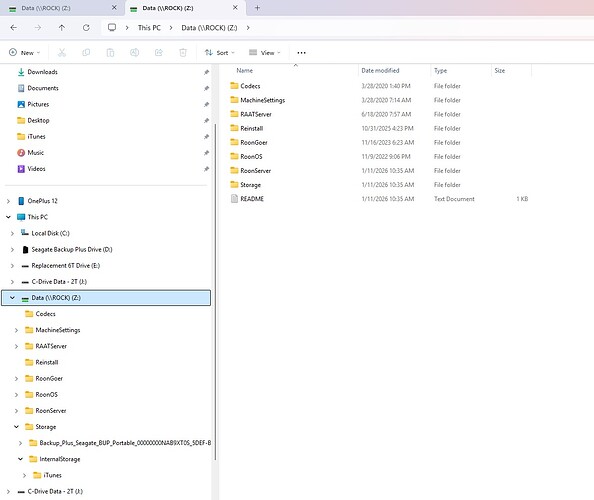Click the pin icon beside Music
The width and height of the screenshot is (594, 500).
pyautogui.click(x=206, y=153)
